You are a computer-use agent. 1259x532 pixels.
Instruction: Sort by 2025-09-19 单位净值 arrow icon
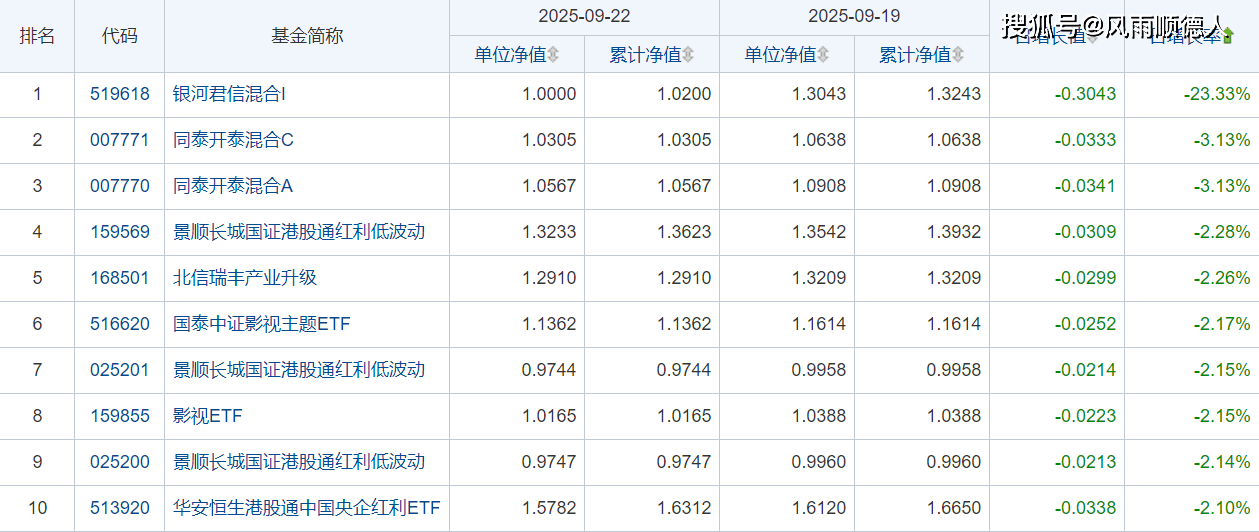pos(823,55)
